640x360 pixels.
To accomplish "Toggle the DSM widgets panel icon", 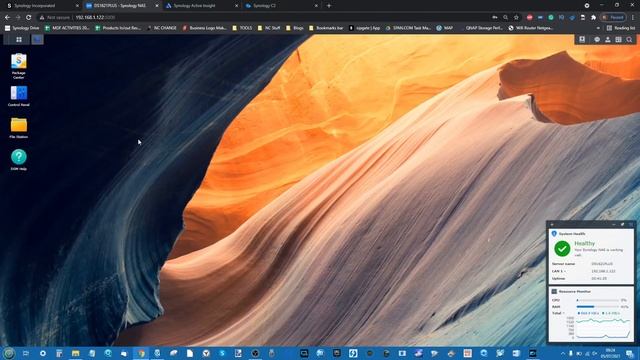I will coord(618,40).
